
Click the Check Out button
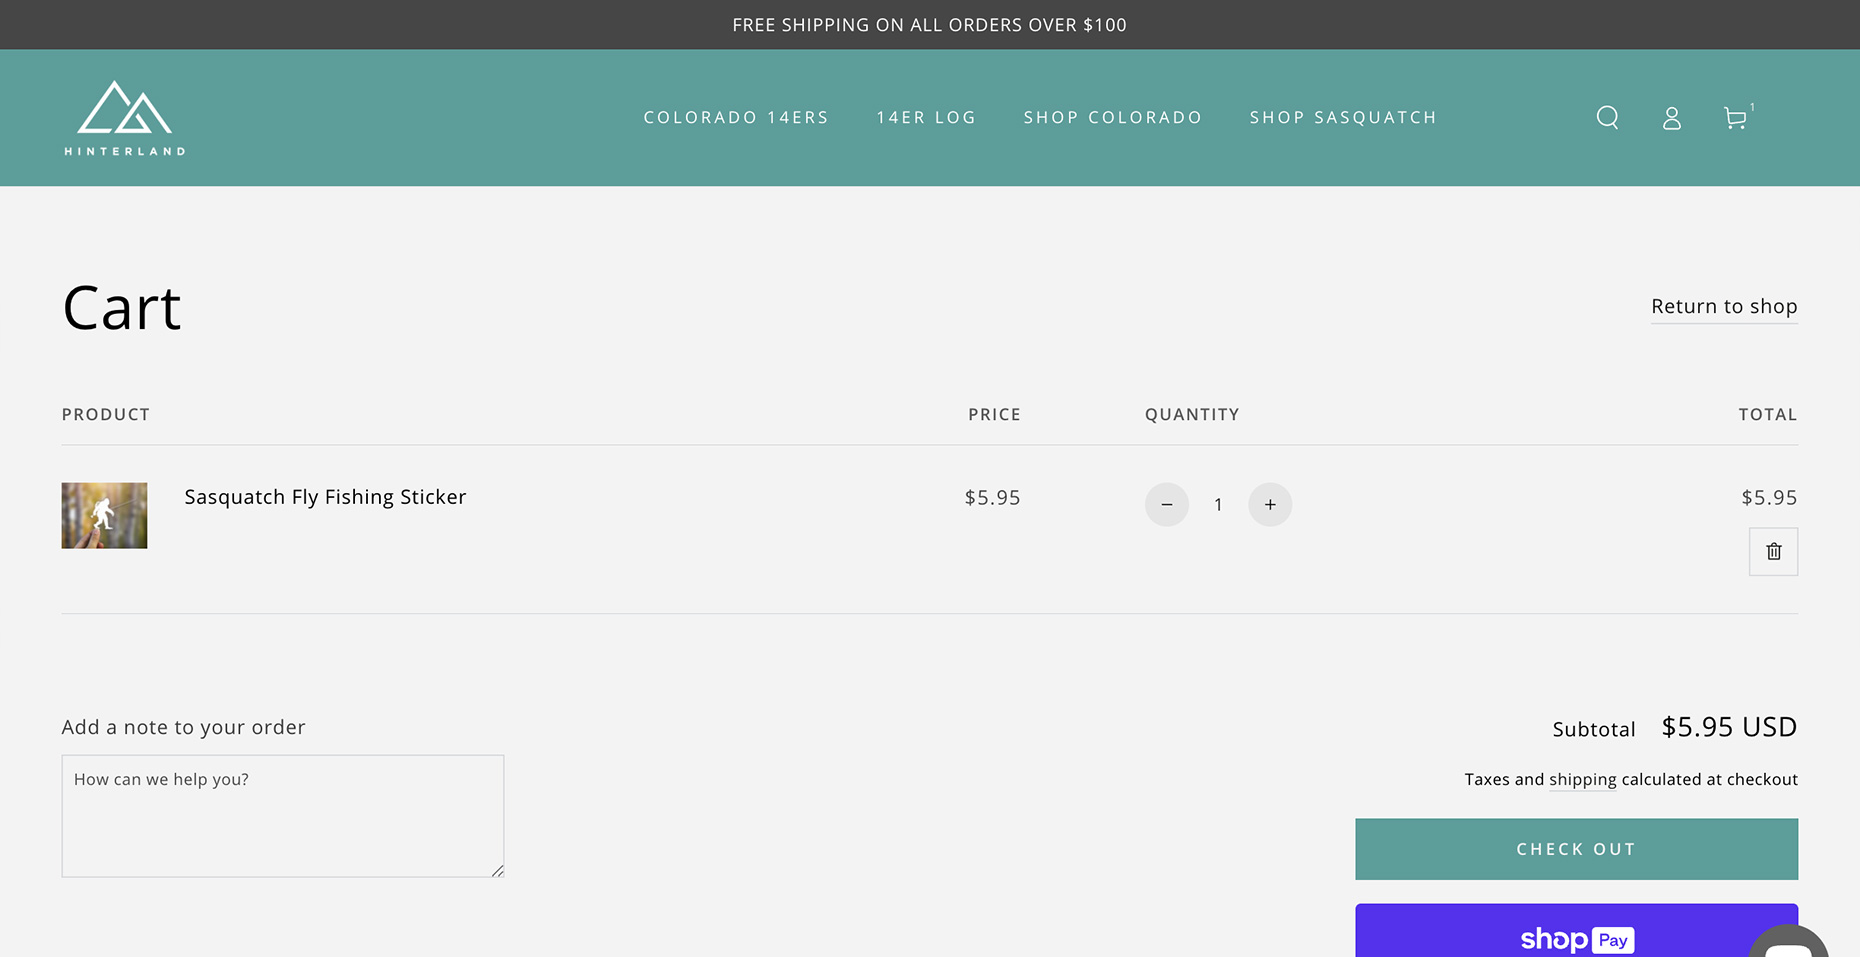(x=1576, y=849)
